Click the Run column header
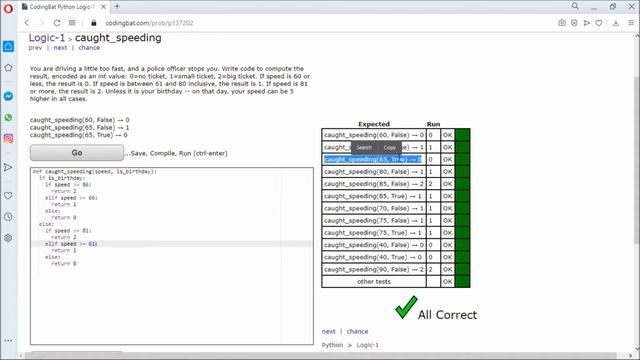The height and width of the screenshot is (360, 640). 433,124
